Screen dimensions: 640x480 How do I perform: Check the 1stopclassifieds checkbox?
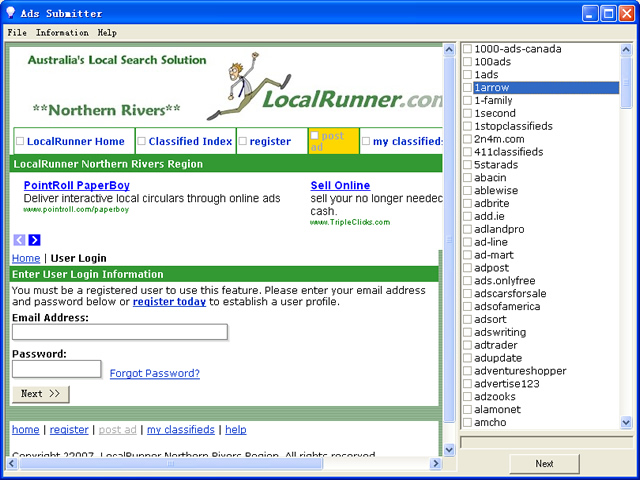(x=467, y=126)
